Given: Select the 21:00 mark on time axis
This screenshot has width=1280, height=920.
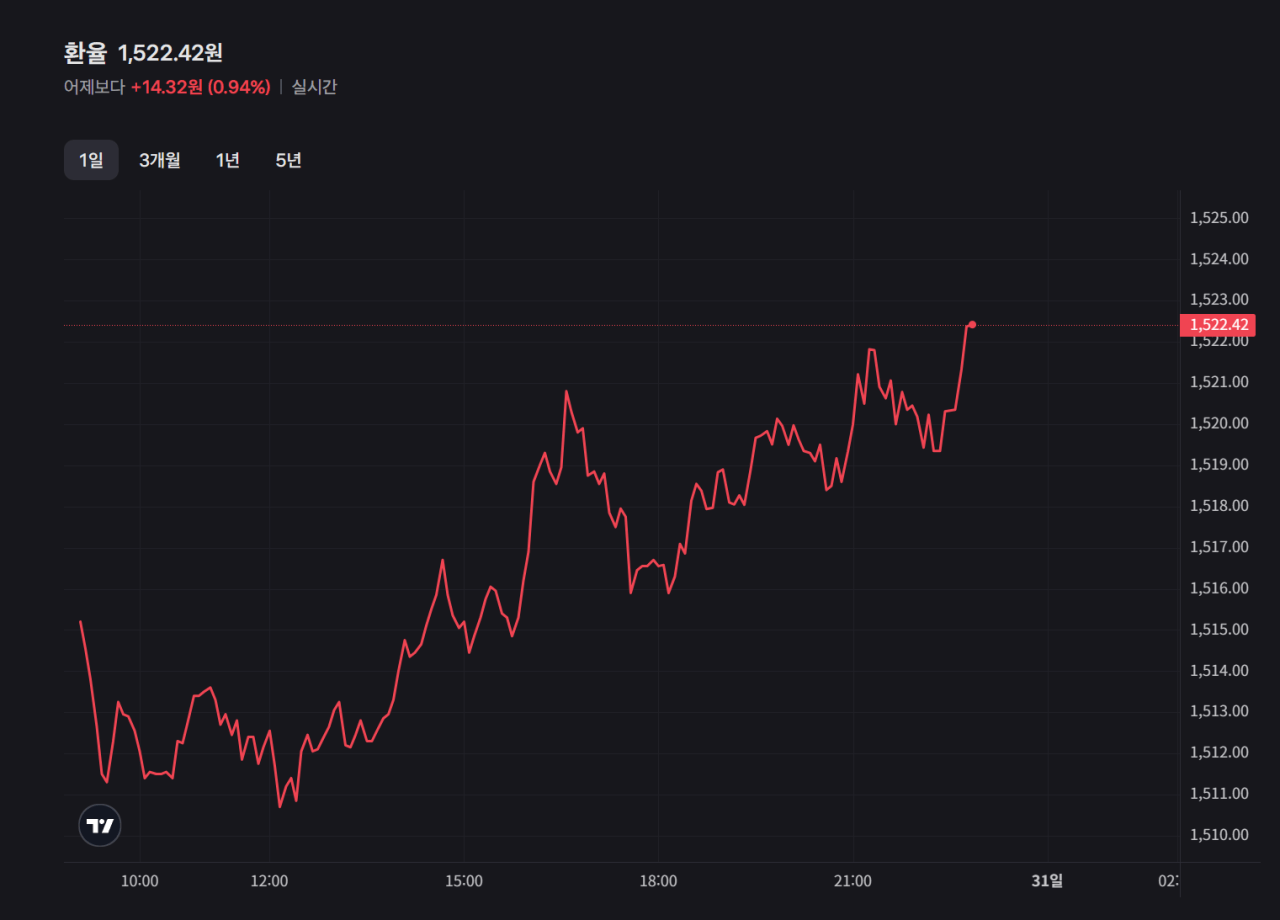Looking at the screenshot, I should 852,881.
